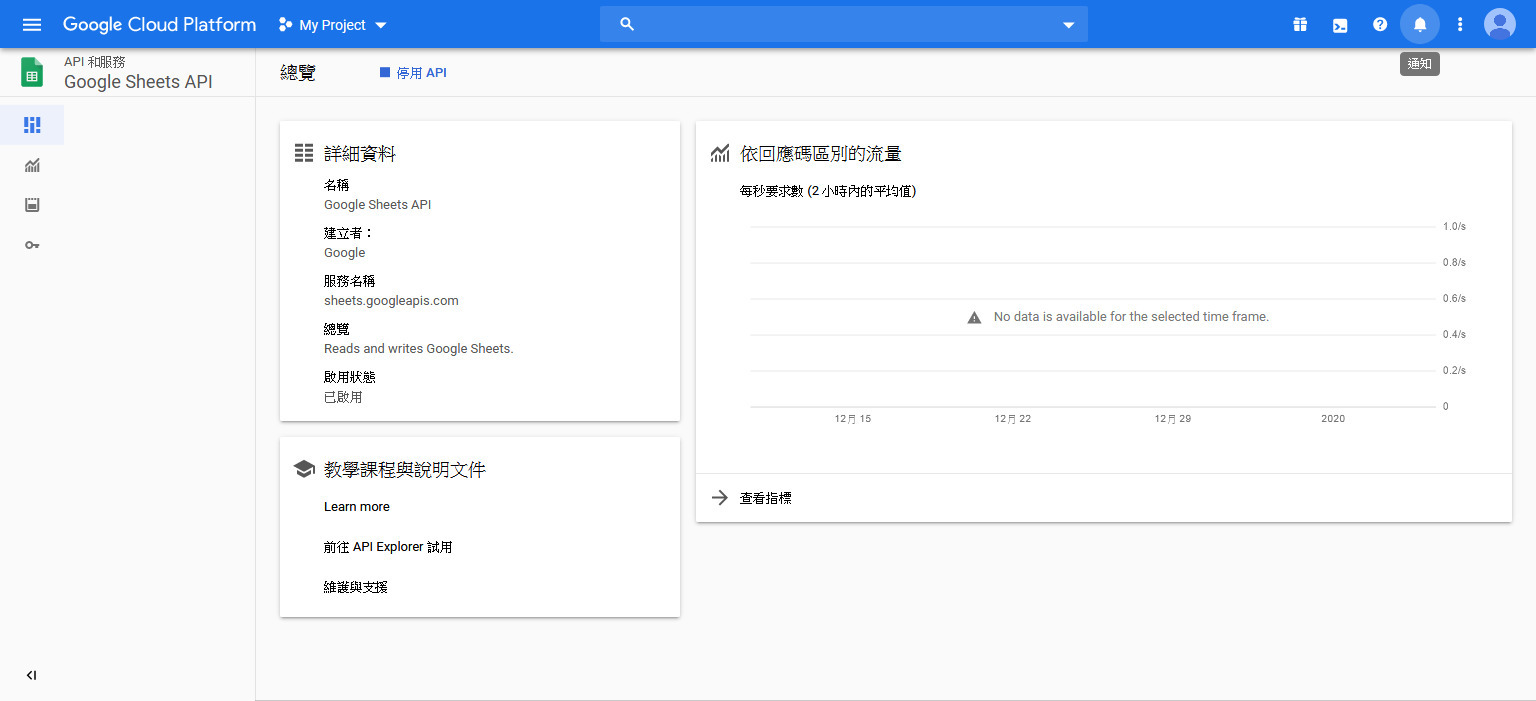This screenshot has width=1536, height=701.
Task: Open 前往 API Explorer 試用 link
Action: coord(388,547)
